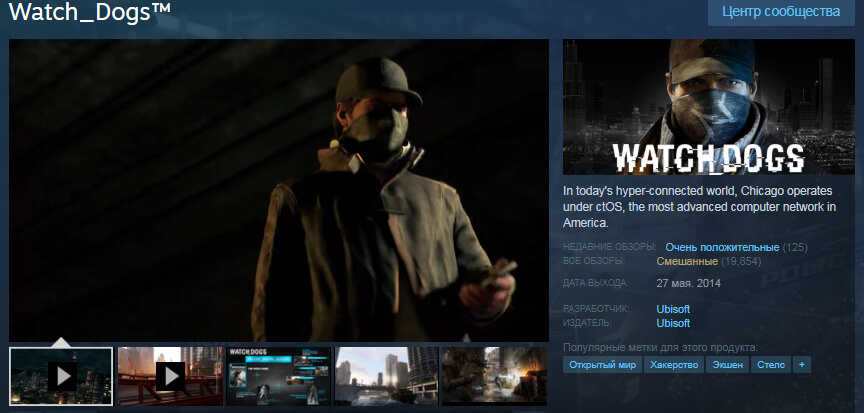Click the Стелс tag
Image resolution: width=864 pixels, height=413 pixels.
[771, 365]
